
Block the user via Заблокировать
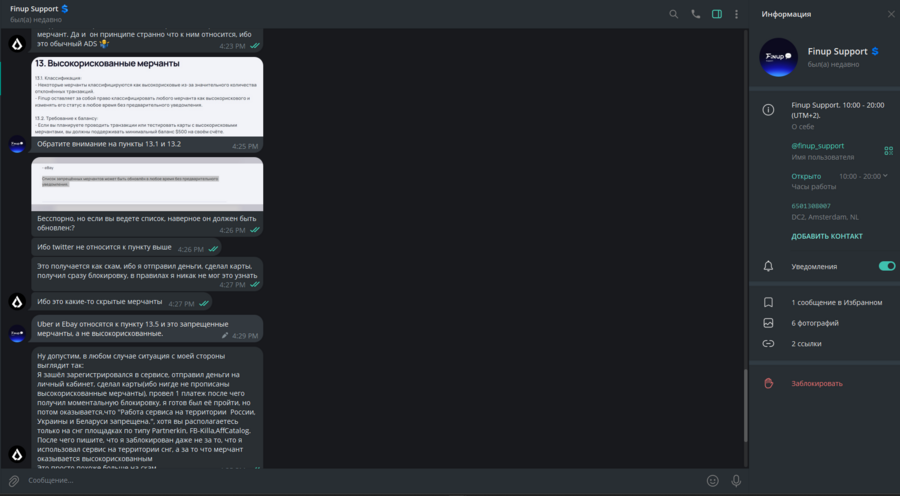pos(816,383)
